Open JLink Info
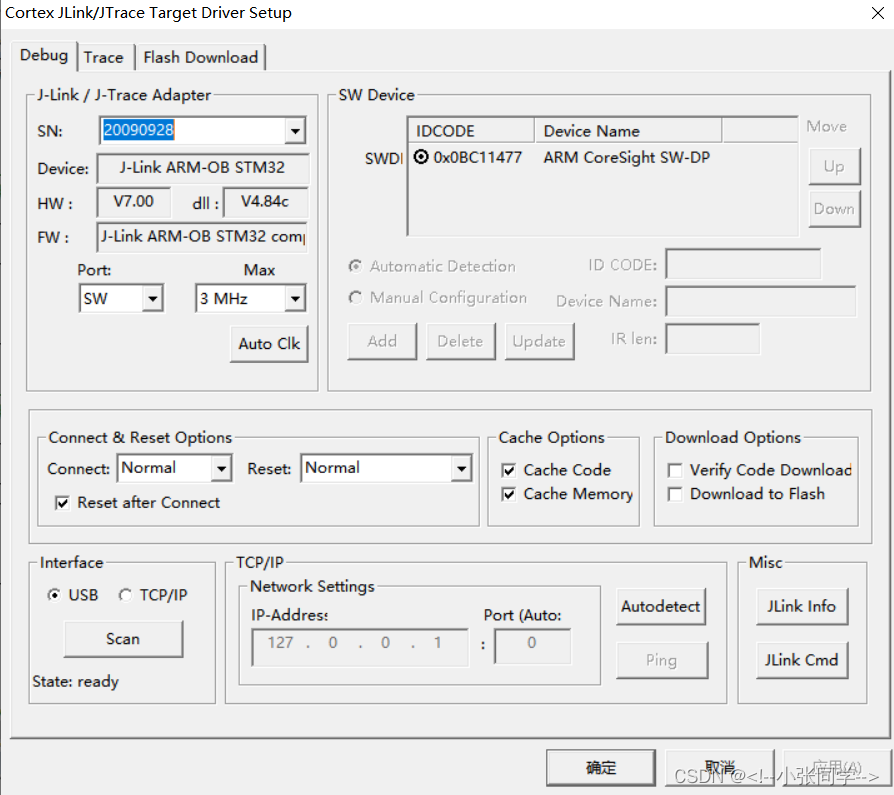 (x=802, y=607)
